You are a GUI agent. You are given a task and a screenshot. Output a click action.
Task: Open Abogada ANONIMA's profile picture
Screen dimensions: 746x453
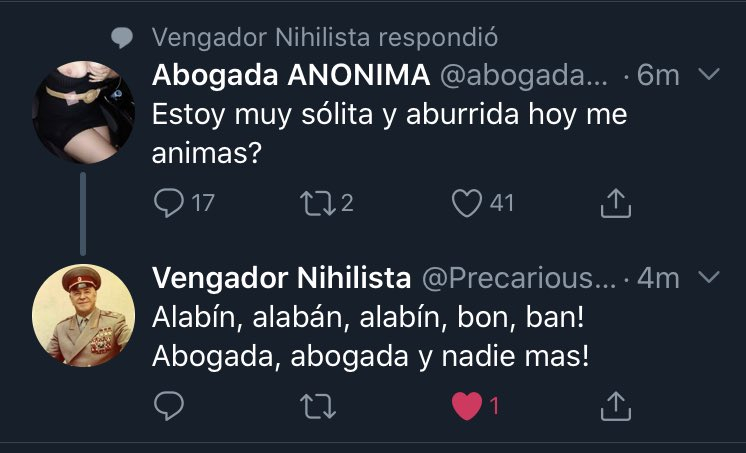tap(84, 113)
